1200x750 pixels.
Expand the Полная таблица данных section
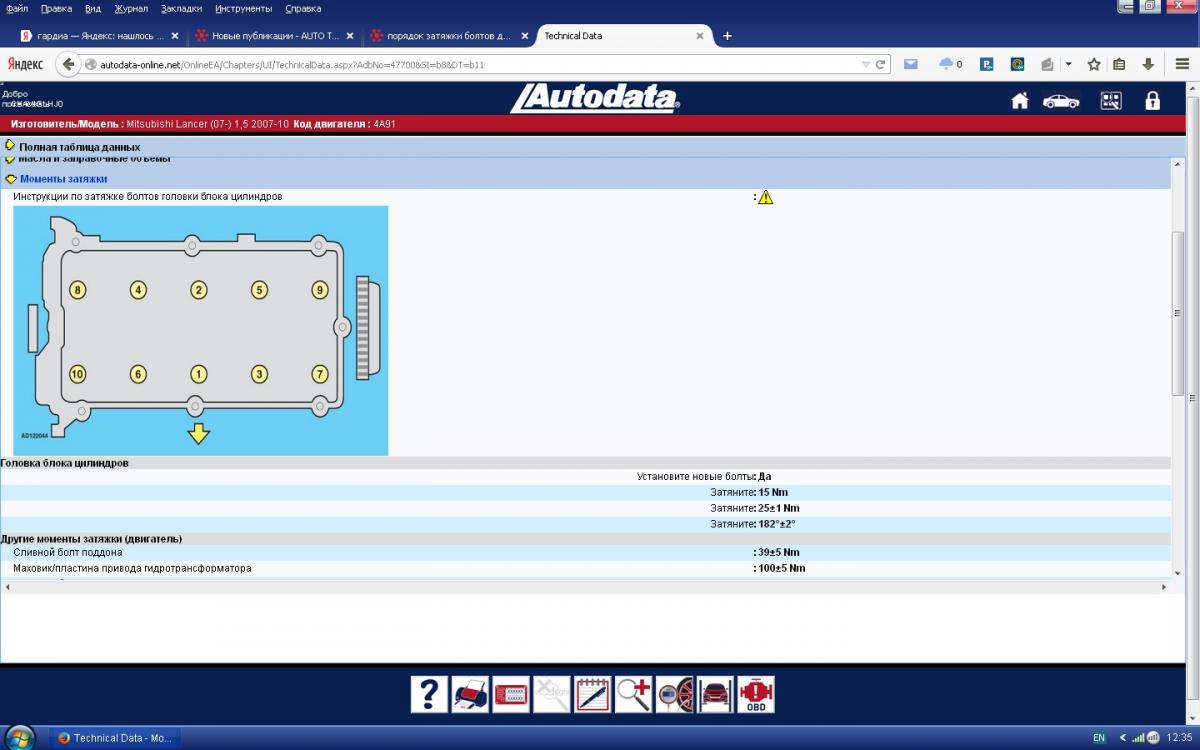click(x=79, y=147)
